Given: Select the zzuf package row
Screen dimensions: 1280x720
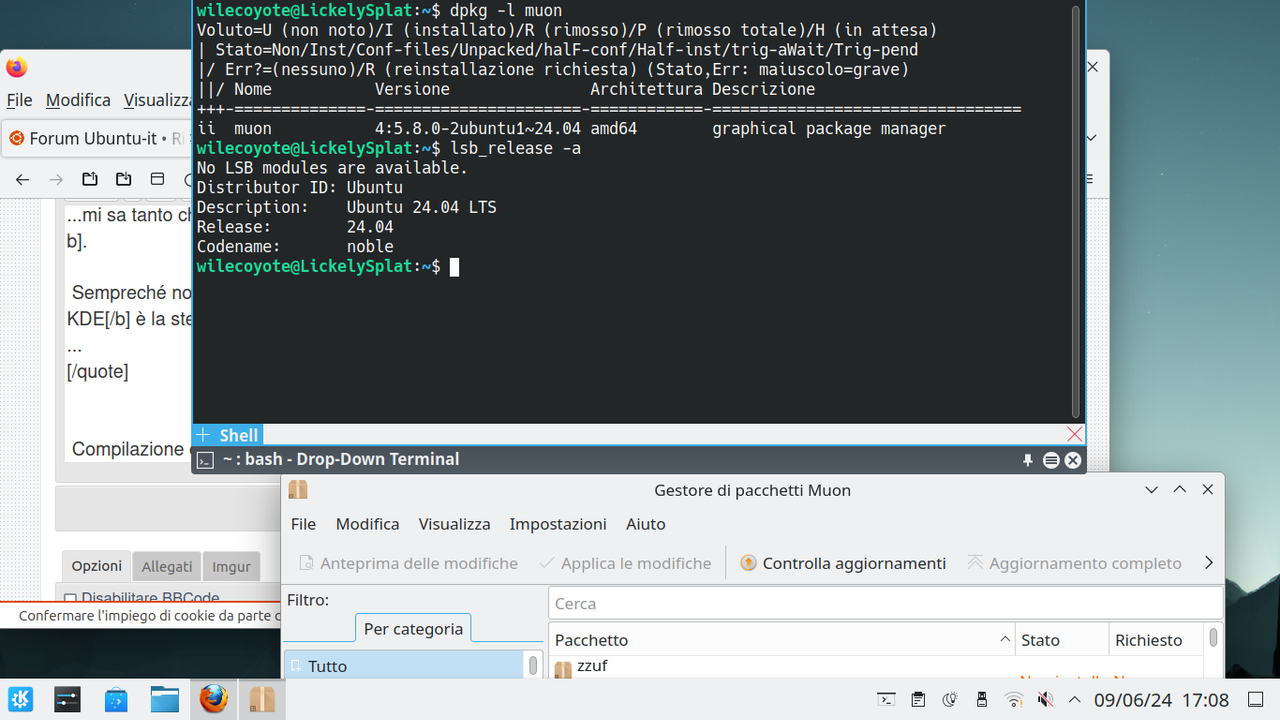Looking at the screenshot, I should 876,667.
